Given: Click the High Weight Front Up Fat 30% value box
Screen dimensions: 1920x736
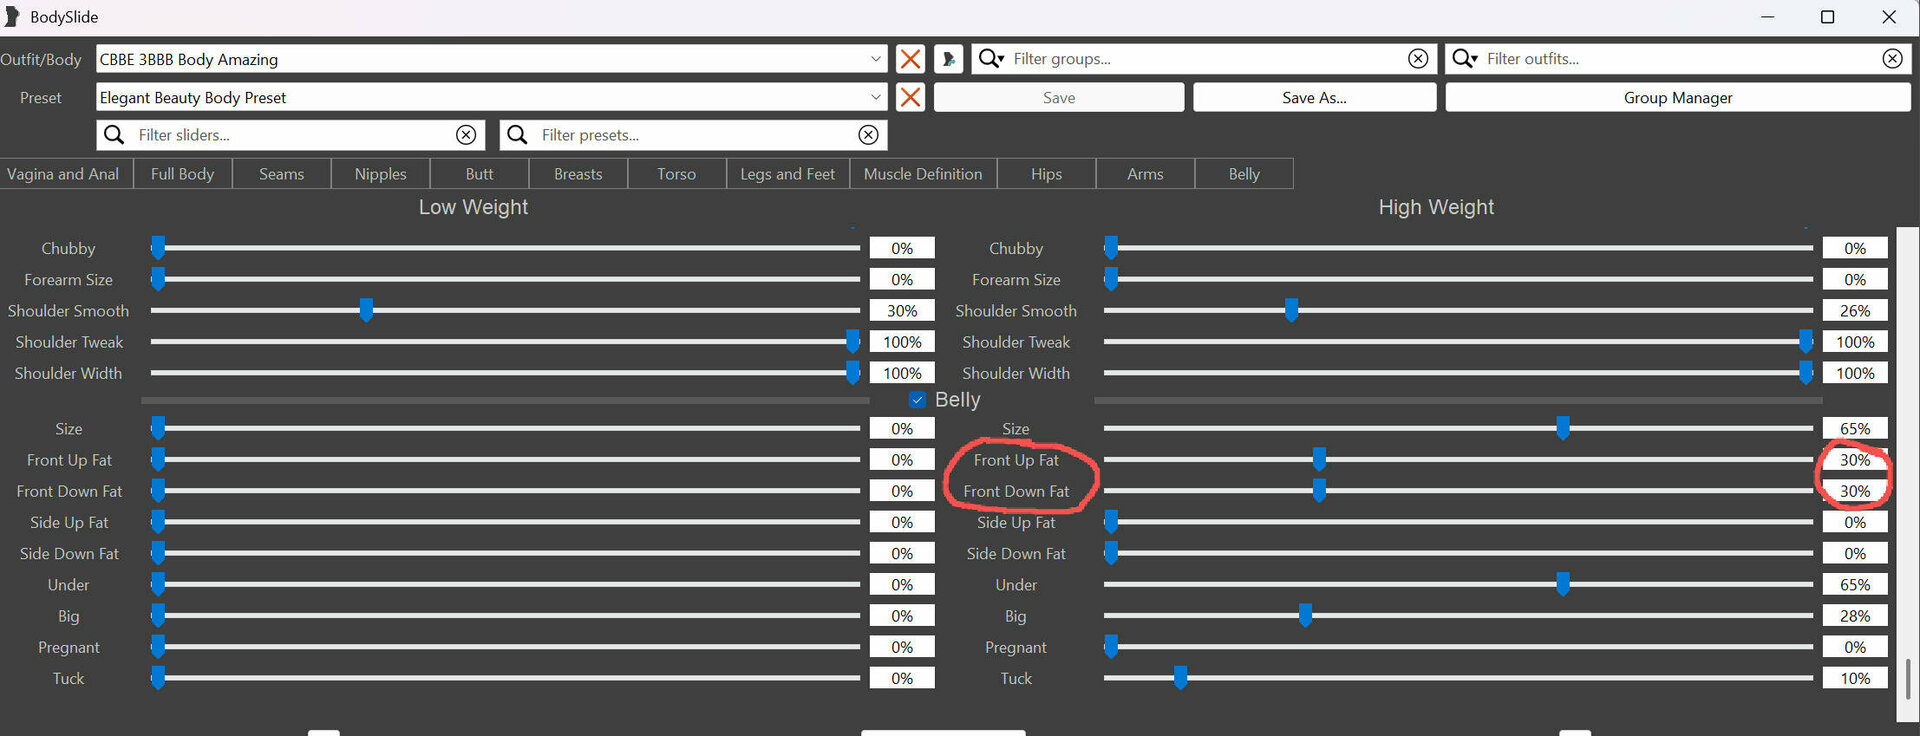Looking at the screenshot, I should (x=1854, y=460).
